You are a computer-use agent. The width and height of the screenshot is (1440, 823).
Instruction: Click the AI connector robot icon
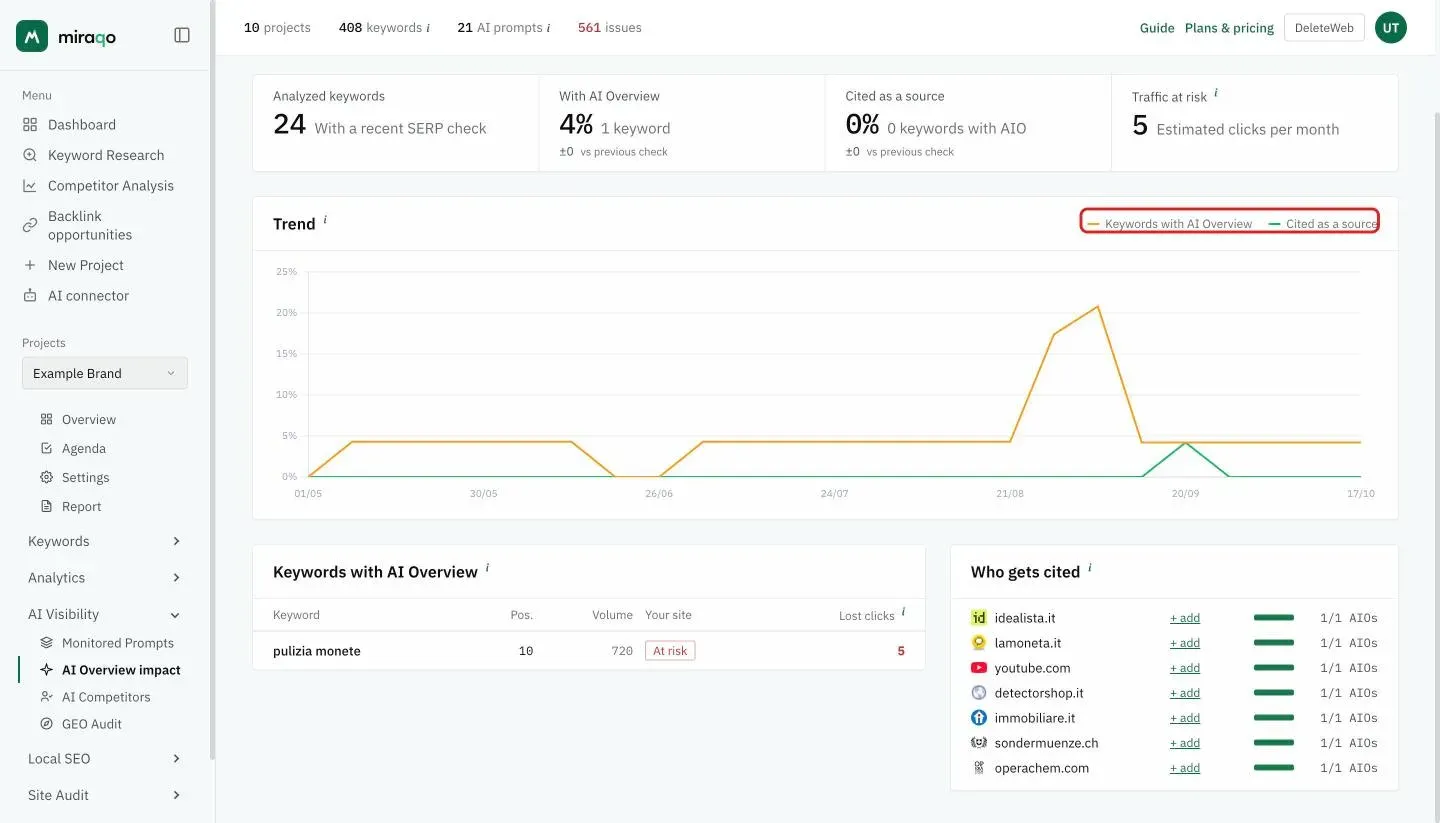click(x=30, y=296)
